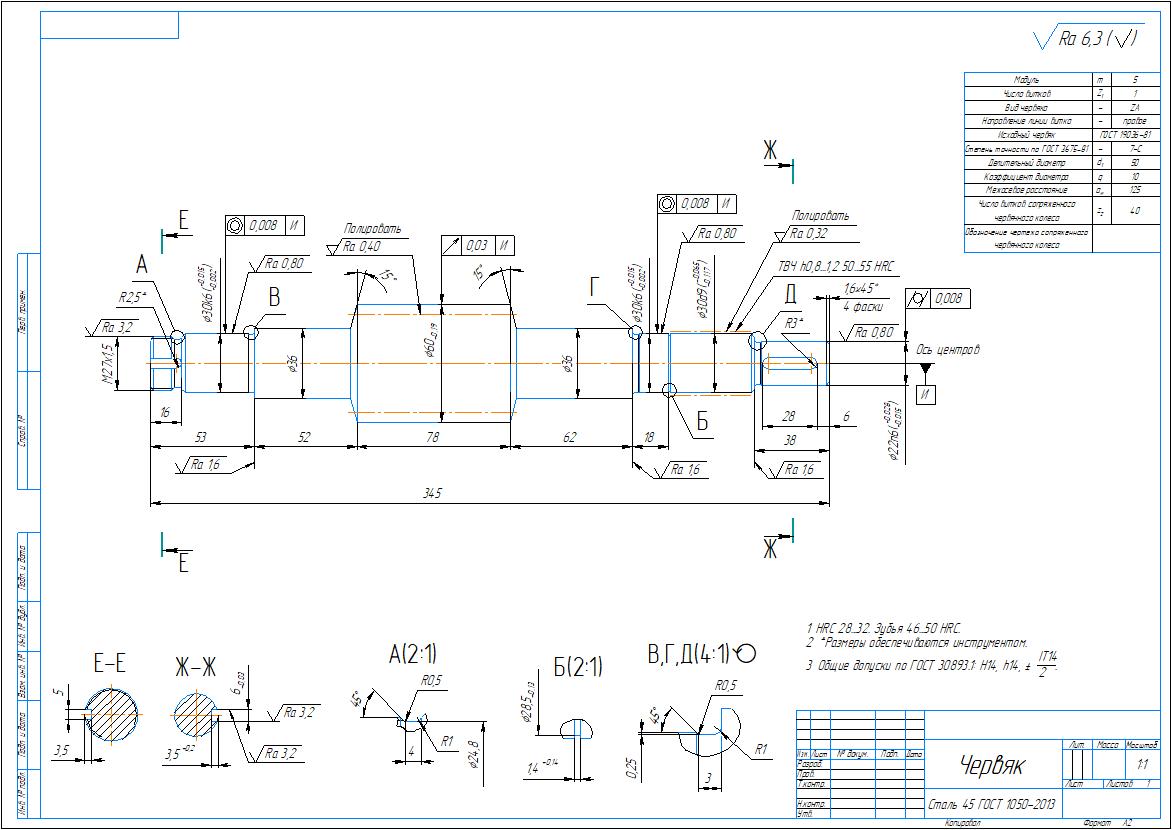Viewport: 1172px width, 830px height.
Task: Click the detail circle labeled Б on shaft
Action: coord(668,389)
